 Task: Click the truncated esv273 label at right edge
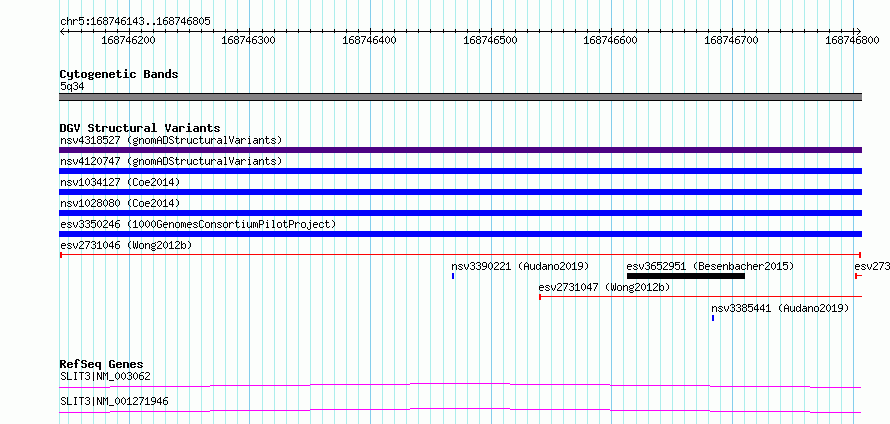pyautogui.click(x=872, y=266)
